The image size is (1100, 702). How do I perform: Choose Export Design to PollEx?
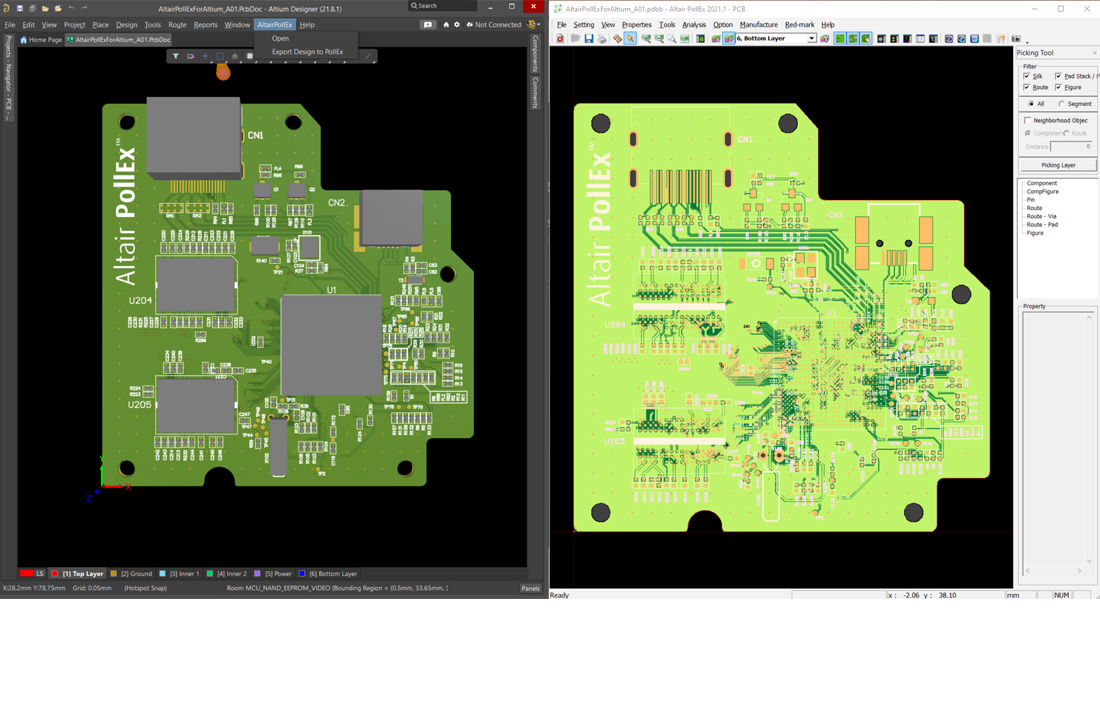point(307,52)
